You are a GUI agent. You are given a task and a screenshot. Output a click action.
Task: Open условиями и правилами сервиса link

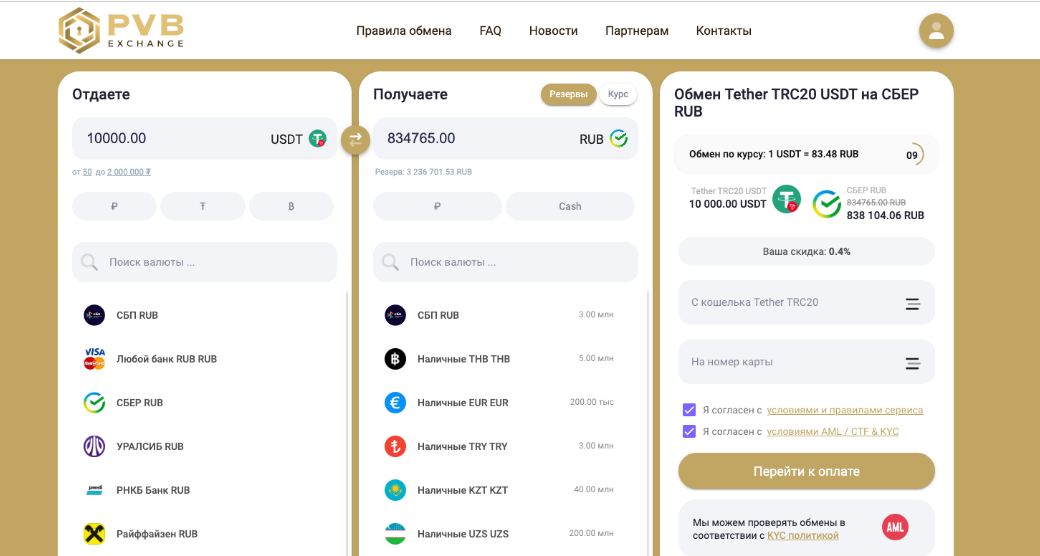click(845, 410)
